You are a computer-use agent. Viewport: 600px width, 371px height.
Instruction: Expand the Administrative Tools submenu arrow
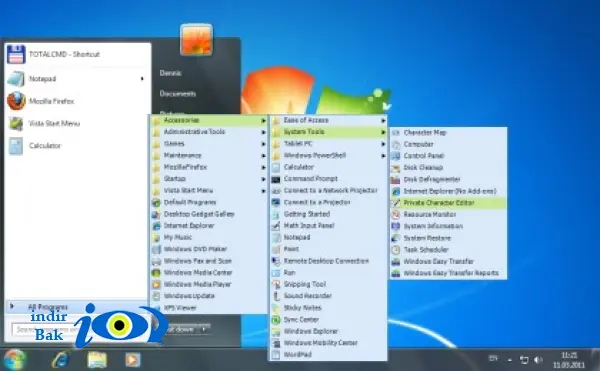click(x=263, y=132)
